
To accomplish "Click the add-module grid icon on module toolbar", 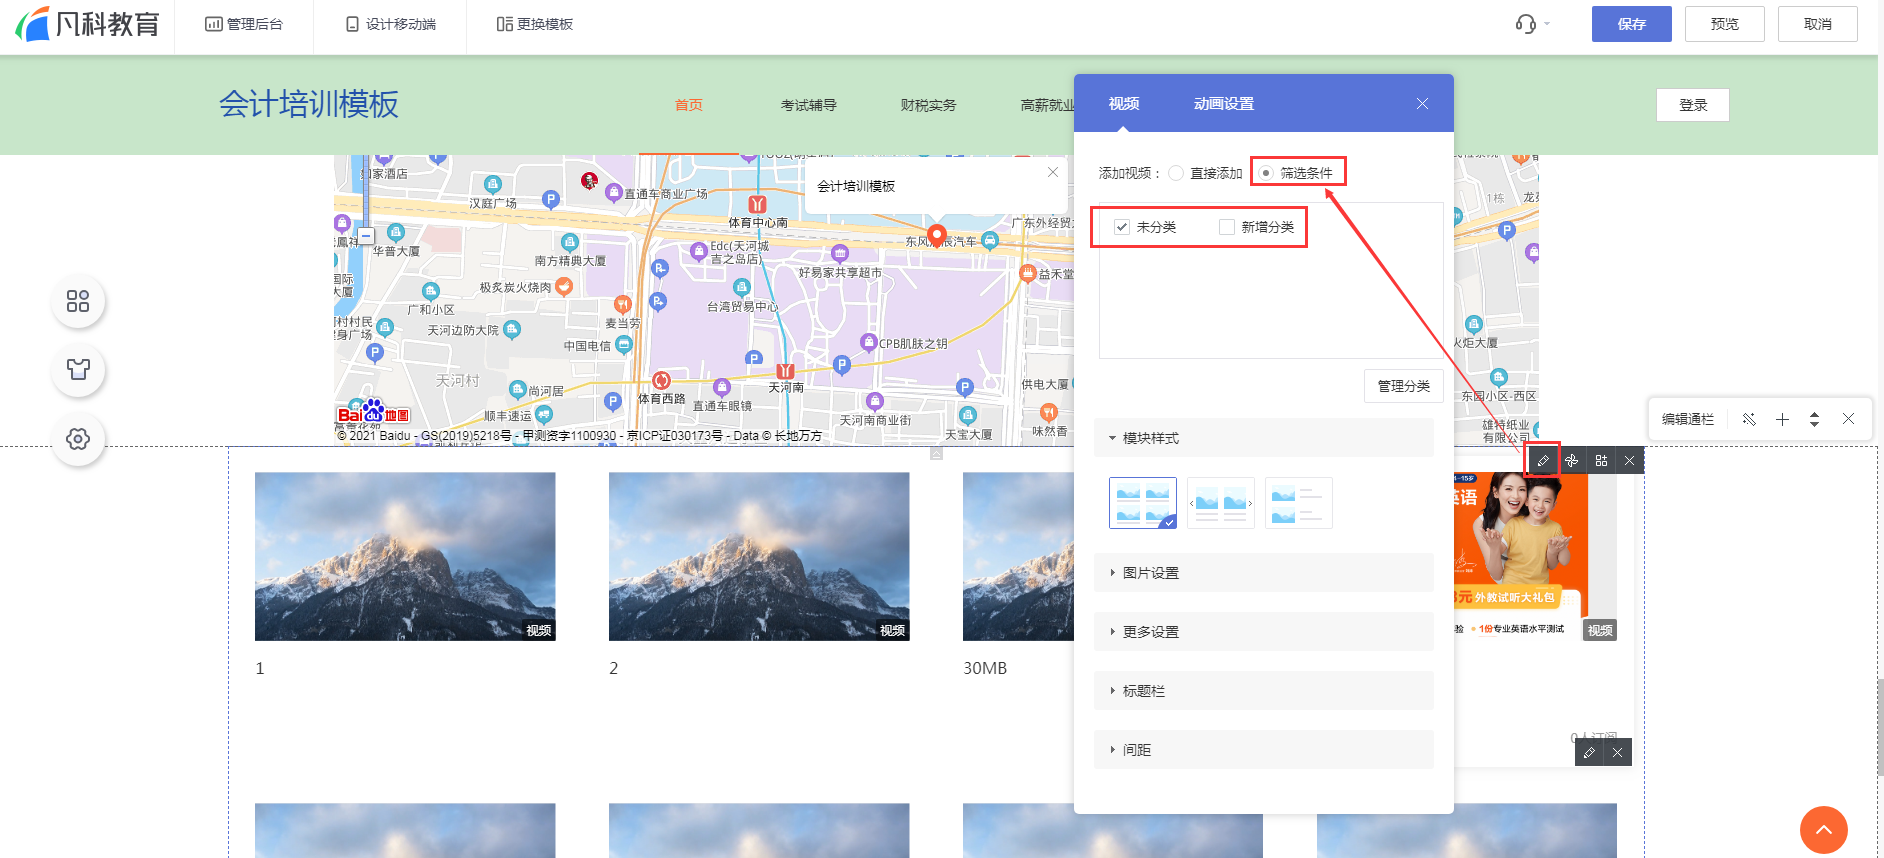I will tap(1601, 461).
